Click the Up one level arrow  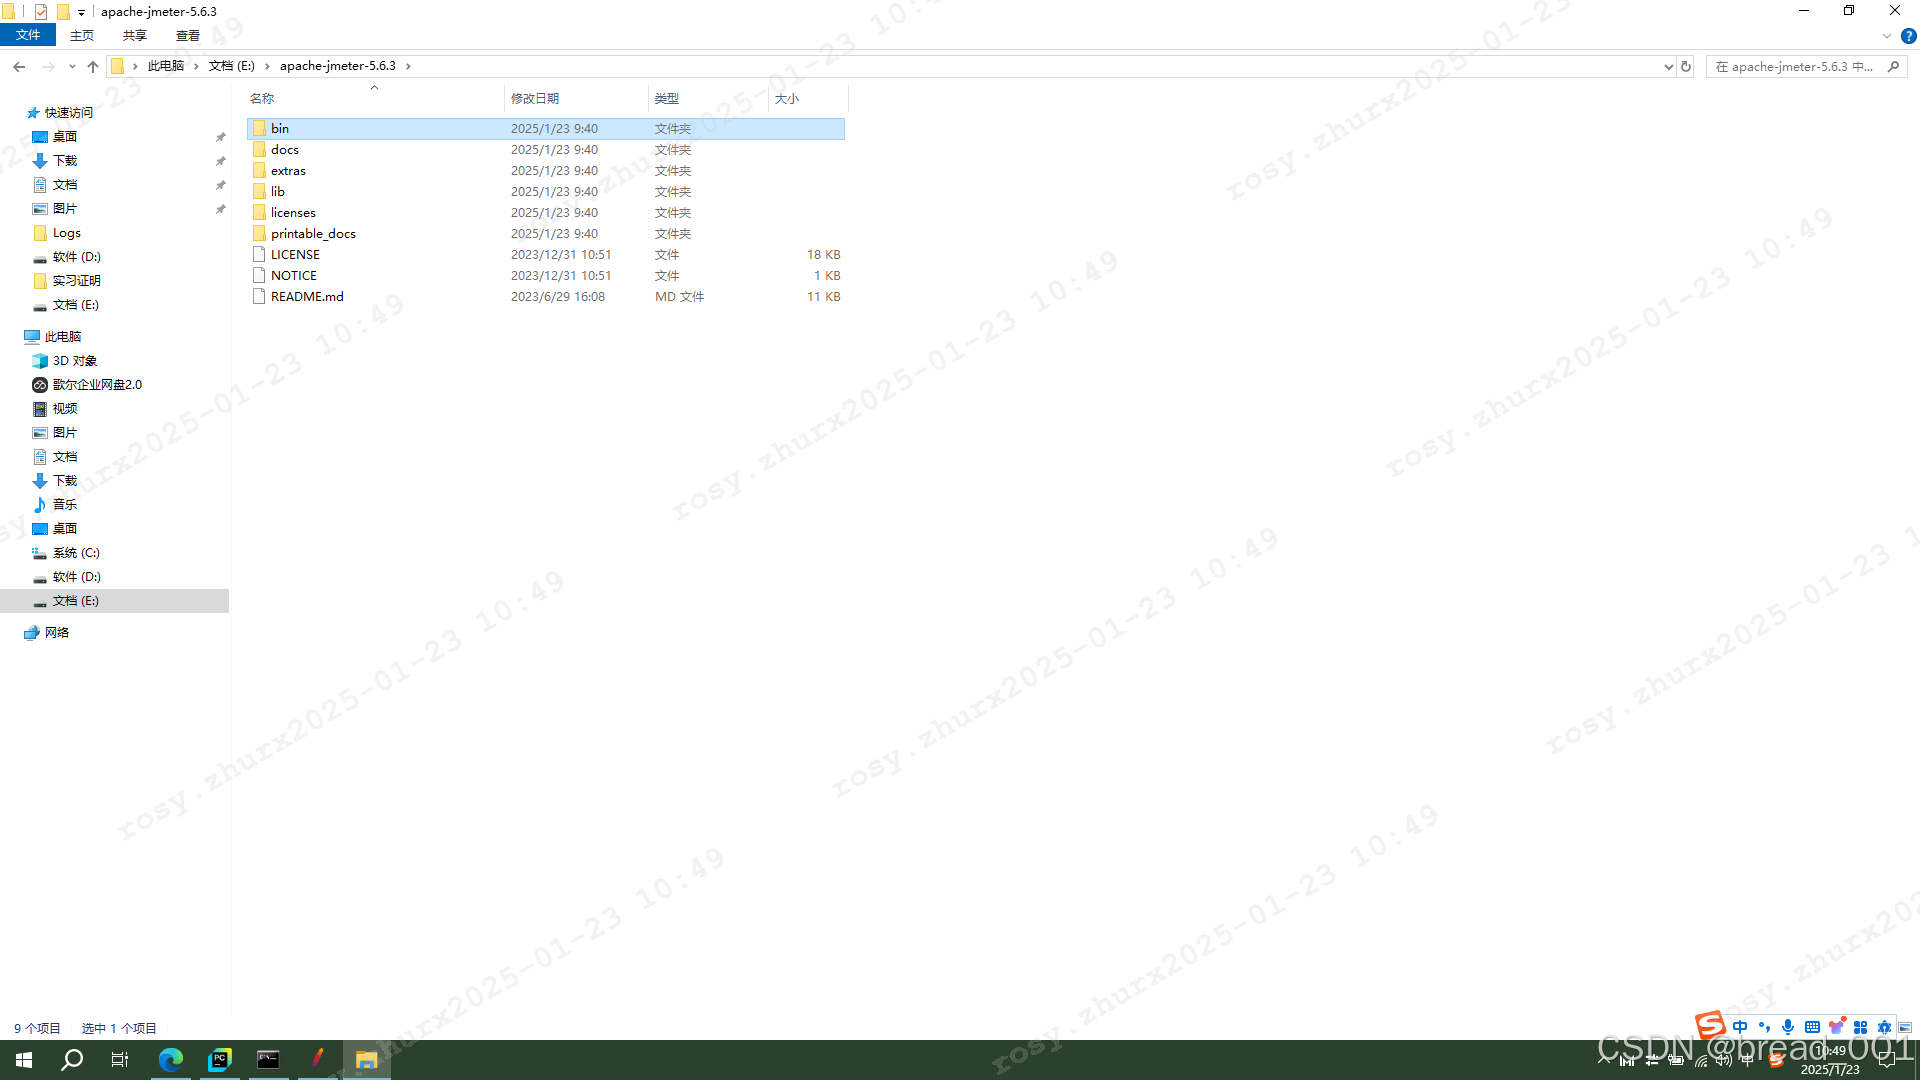(93, 66)
